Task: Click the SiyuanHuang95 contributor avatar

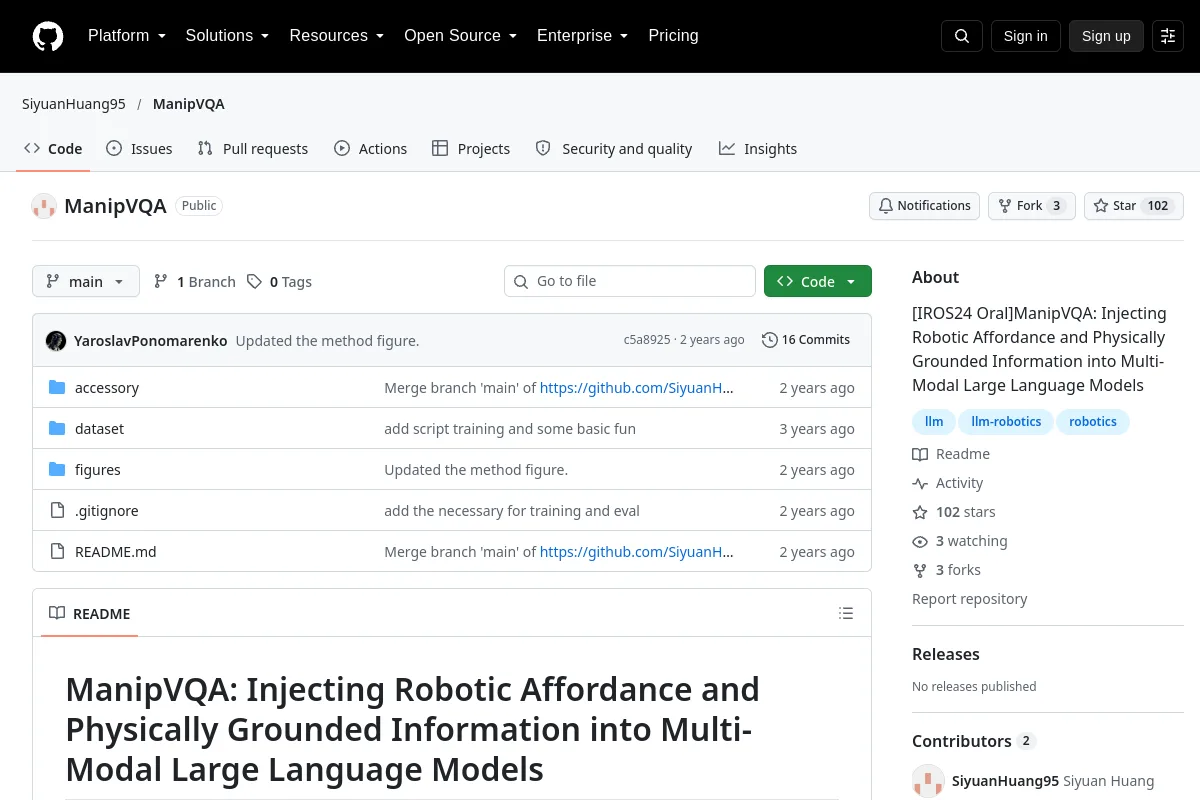Action: 928,781
